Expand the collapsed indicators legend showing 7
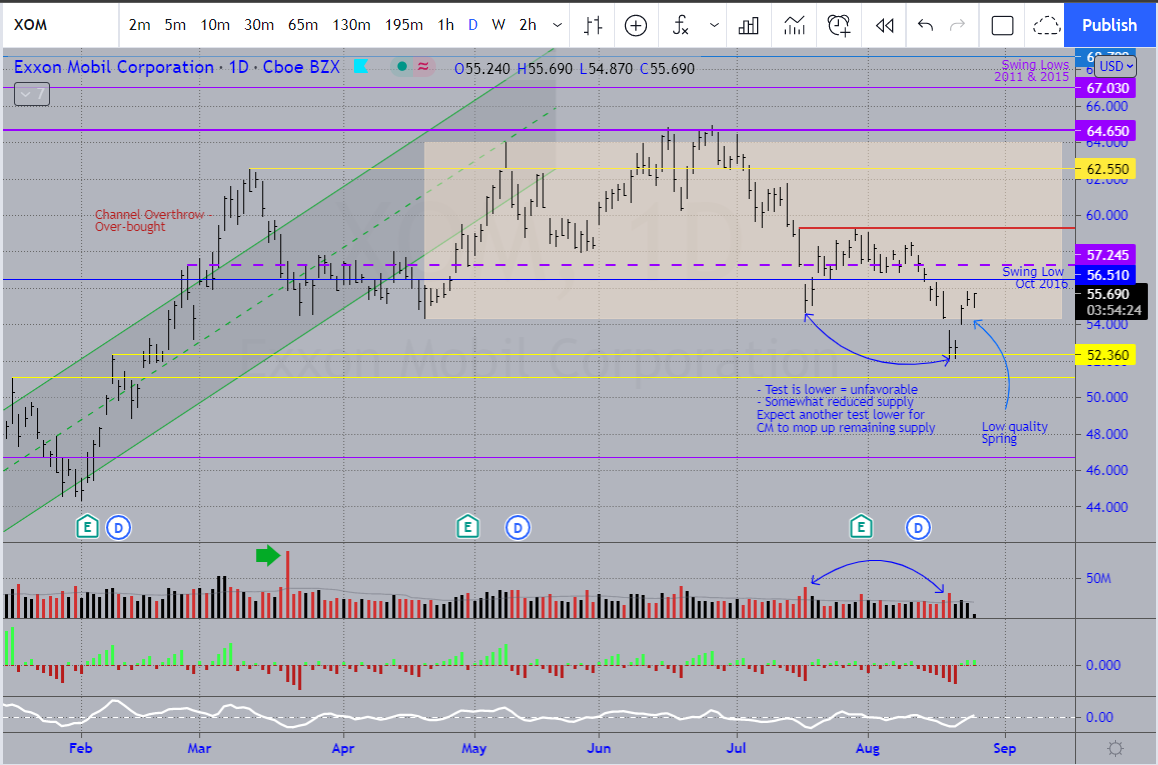Image resolution: width=1158 pixels, height=765 pixels. coord(30,94)
